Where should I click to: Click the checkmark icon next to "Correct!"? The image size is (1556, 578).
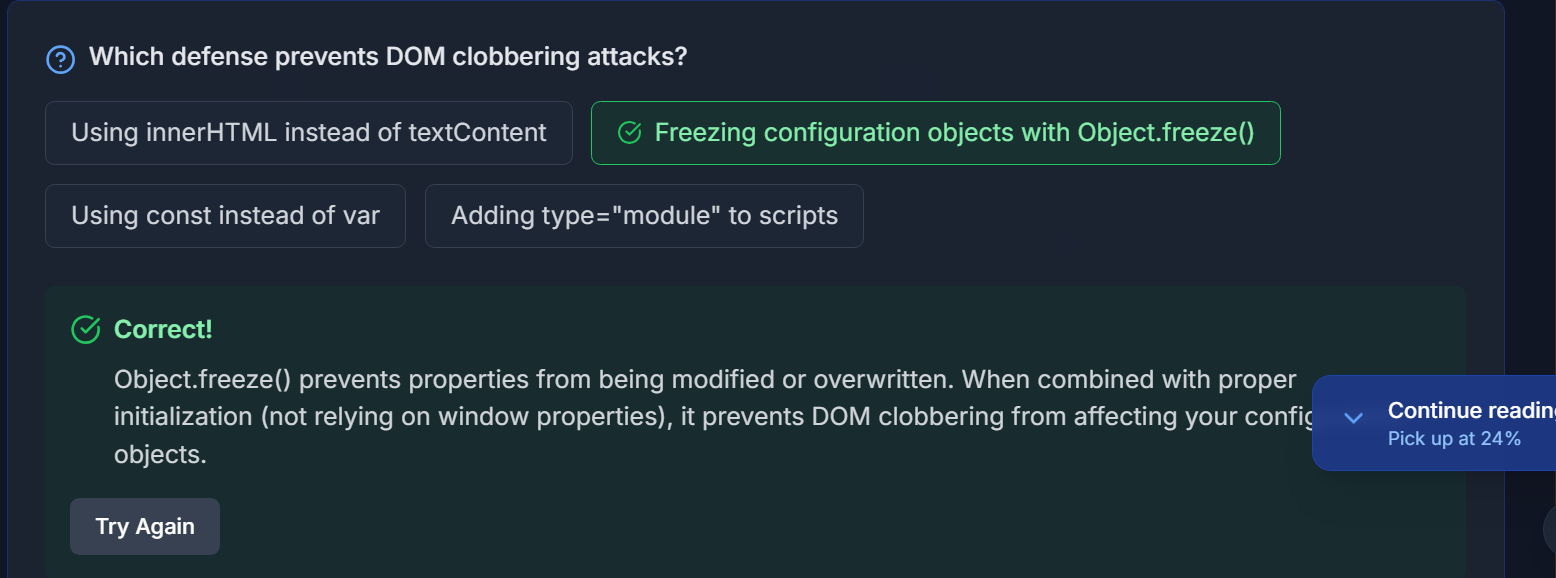point(87,329)
